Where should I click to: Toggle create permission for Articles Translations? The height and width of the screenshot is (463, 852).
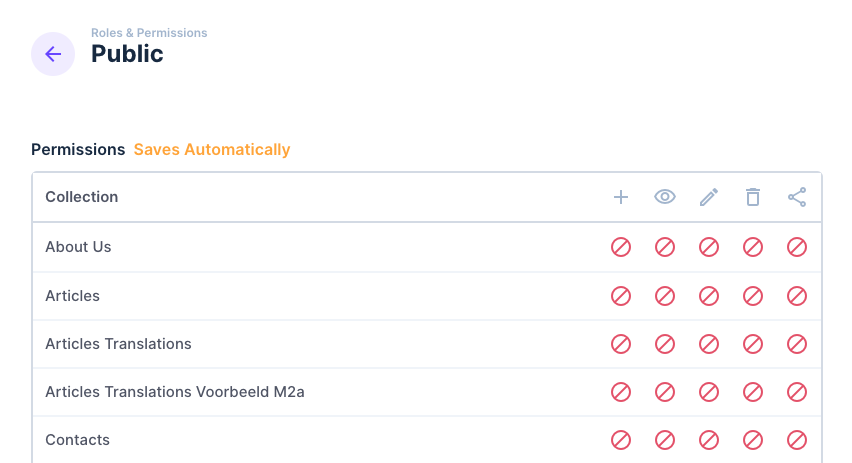(621, 344)
